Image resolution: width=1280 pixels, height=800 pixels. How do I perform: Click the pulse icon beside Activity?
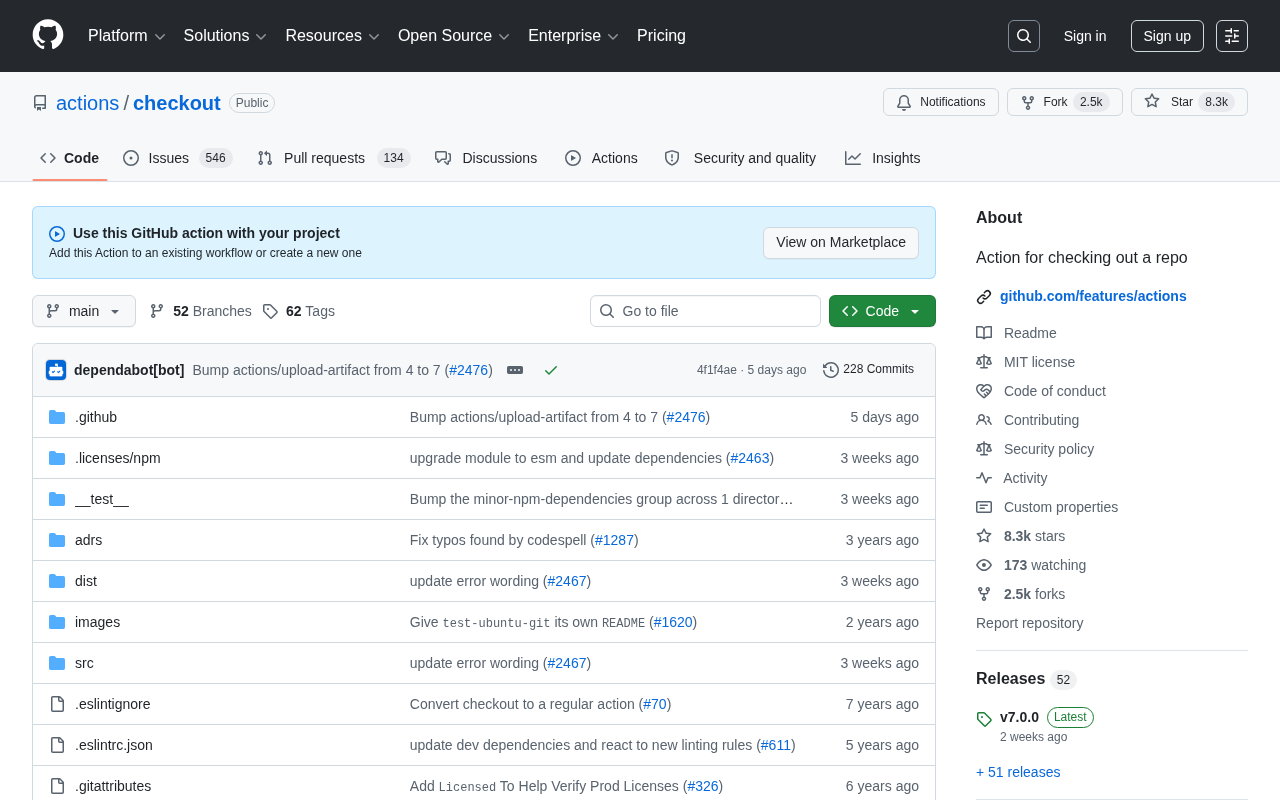[984, 478]
